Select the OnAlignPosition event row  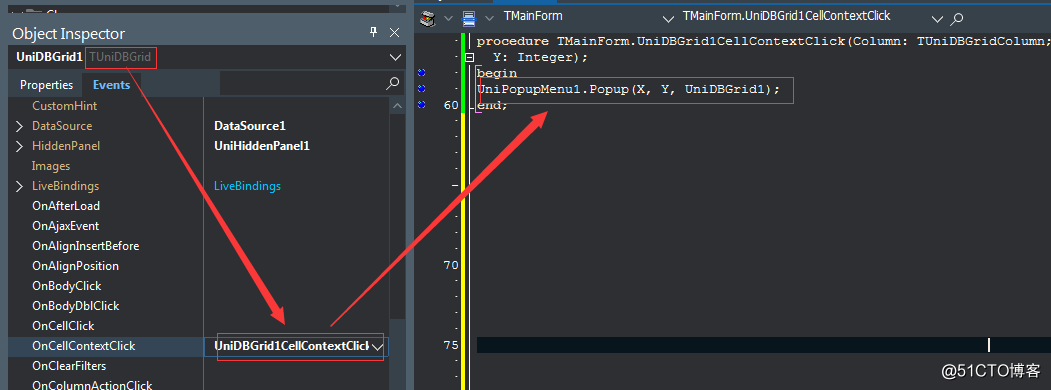198,266
